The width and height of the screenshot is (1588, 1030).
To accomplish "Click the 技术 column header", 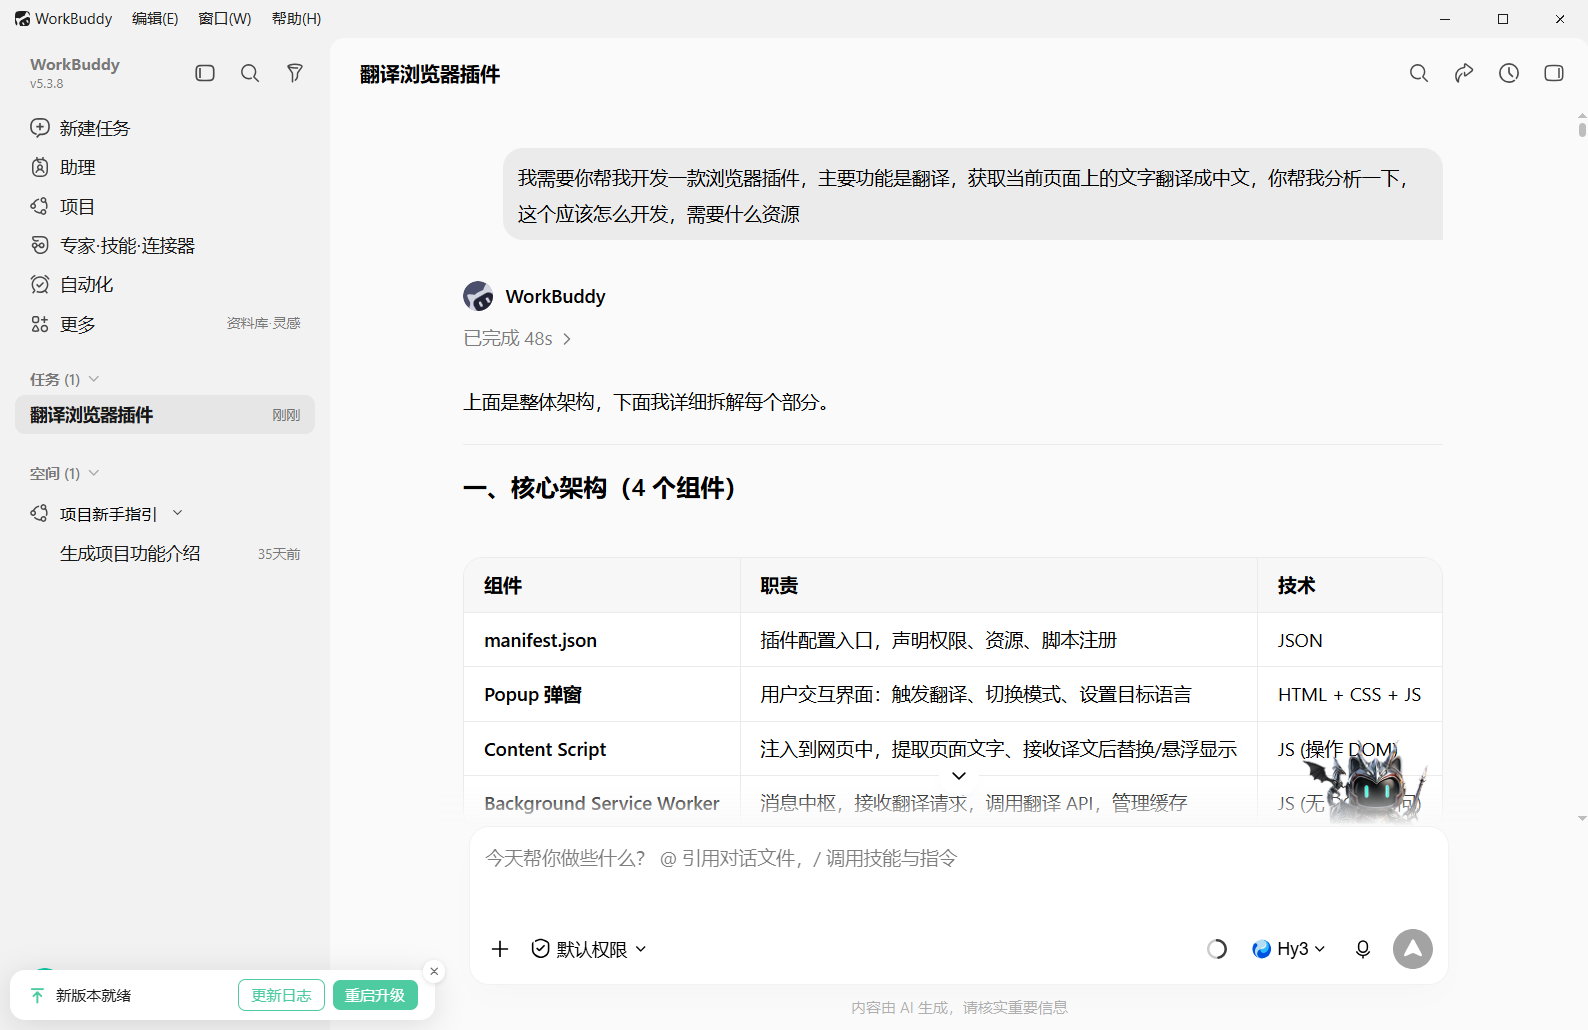I will click(x=1350, y=585).
